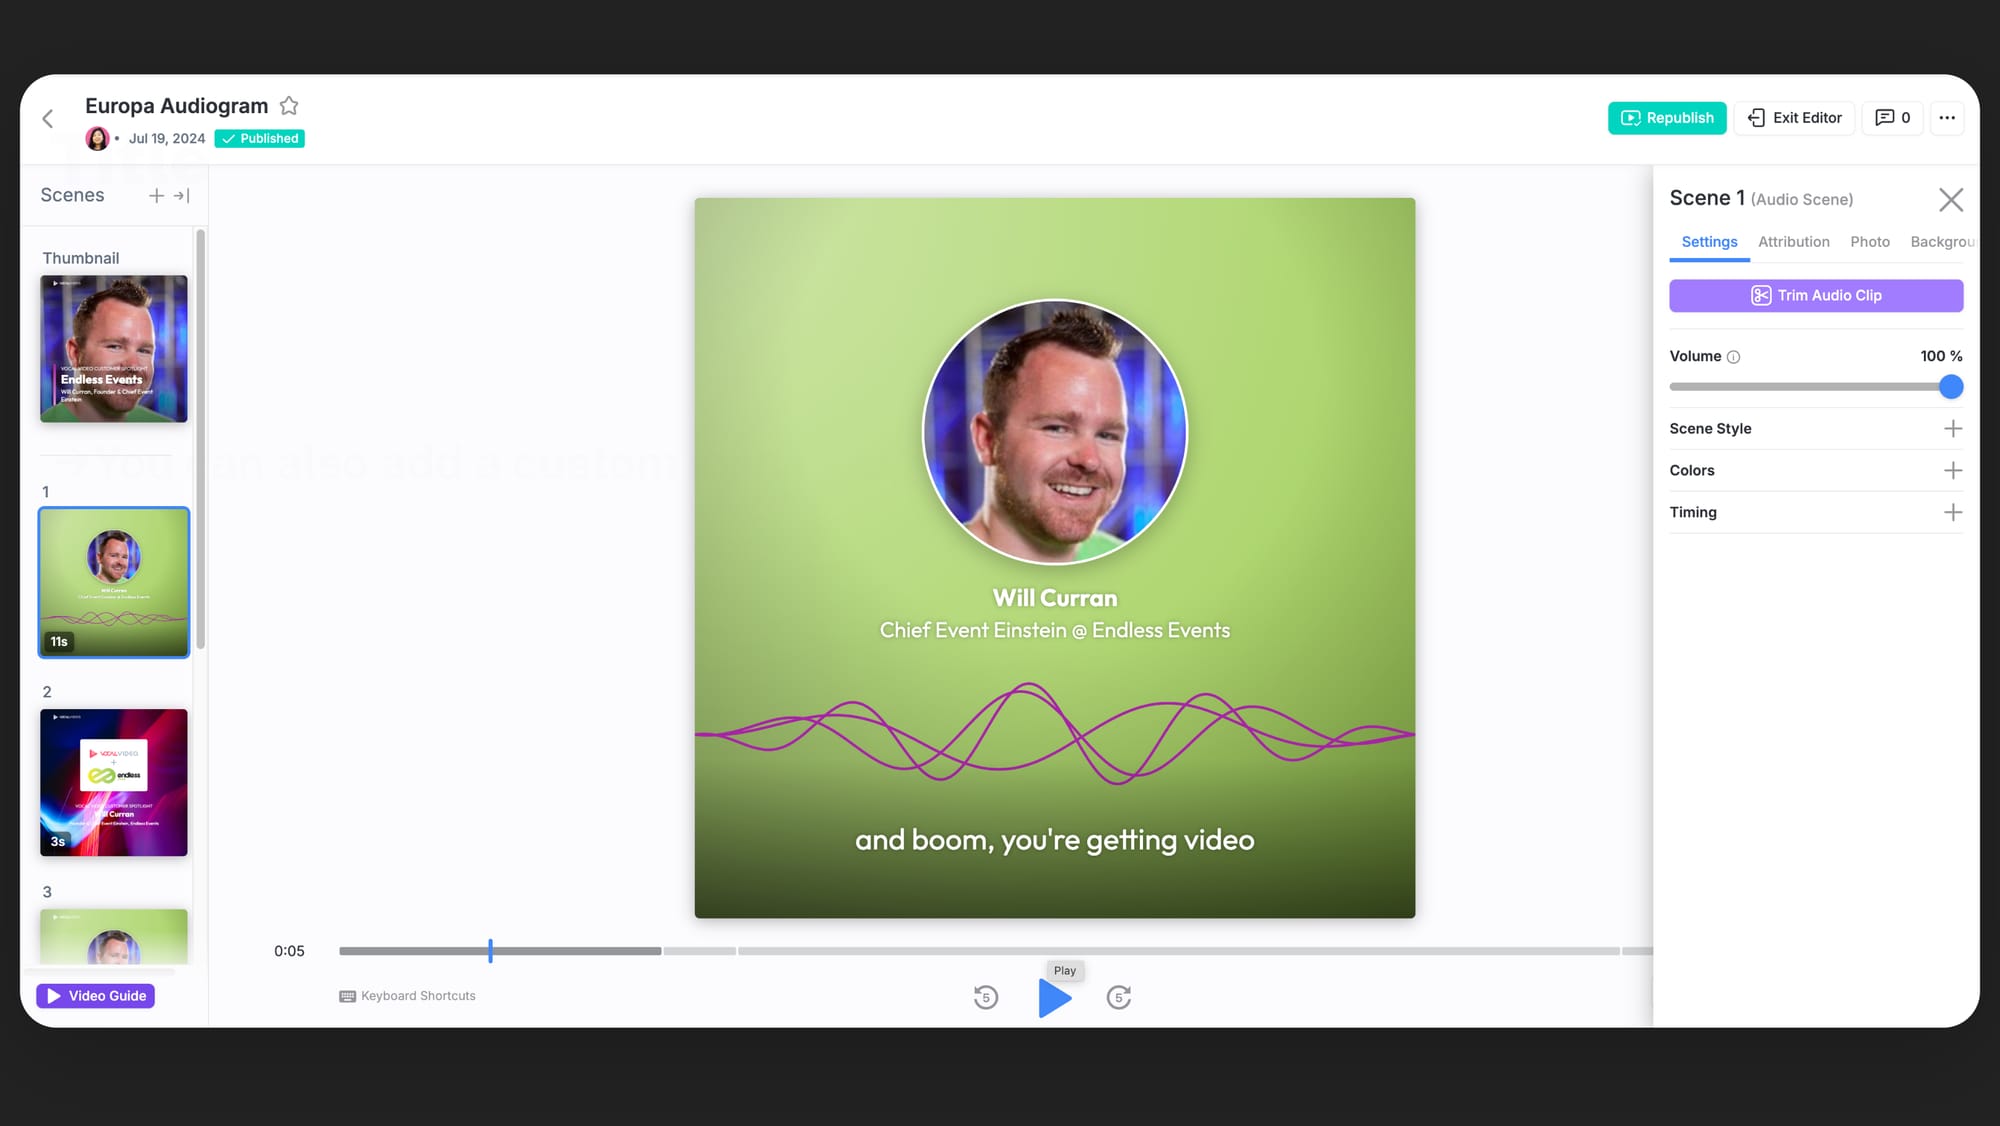Viewport: 2000px width, 1126px height.
Task: Skip forward 5 seconds
Action: pyautogui.click(x=1118, y=997)
